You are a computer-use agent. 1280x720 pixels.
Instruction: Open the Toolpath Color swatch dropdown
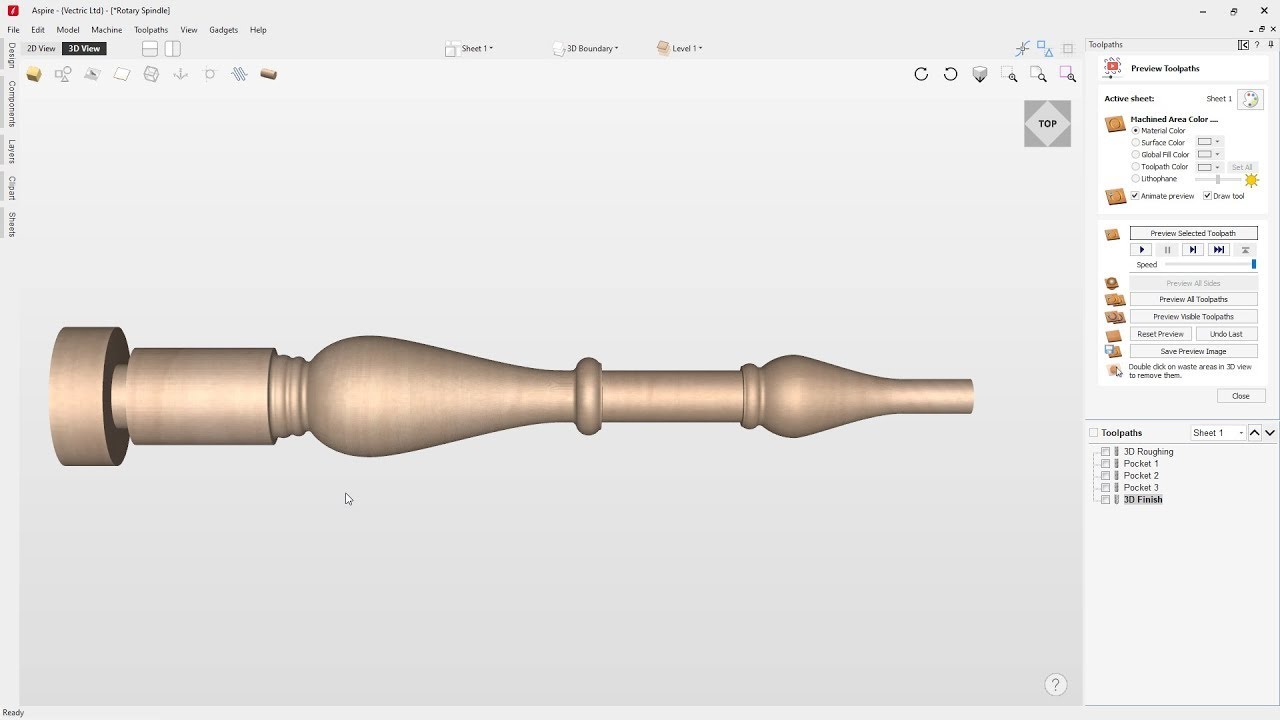(1209, 166)
